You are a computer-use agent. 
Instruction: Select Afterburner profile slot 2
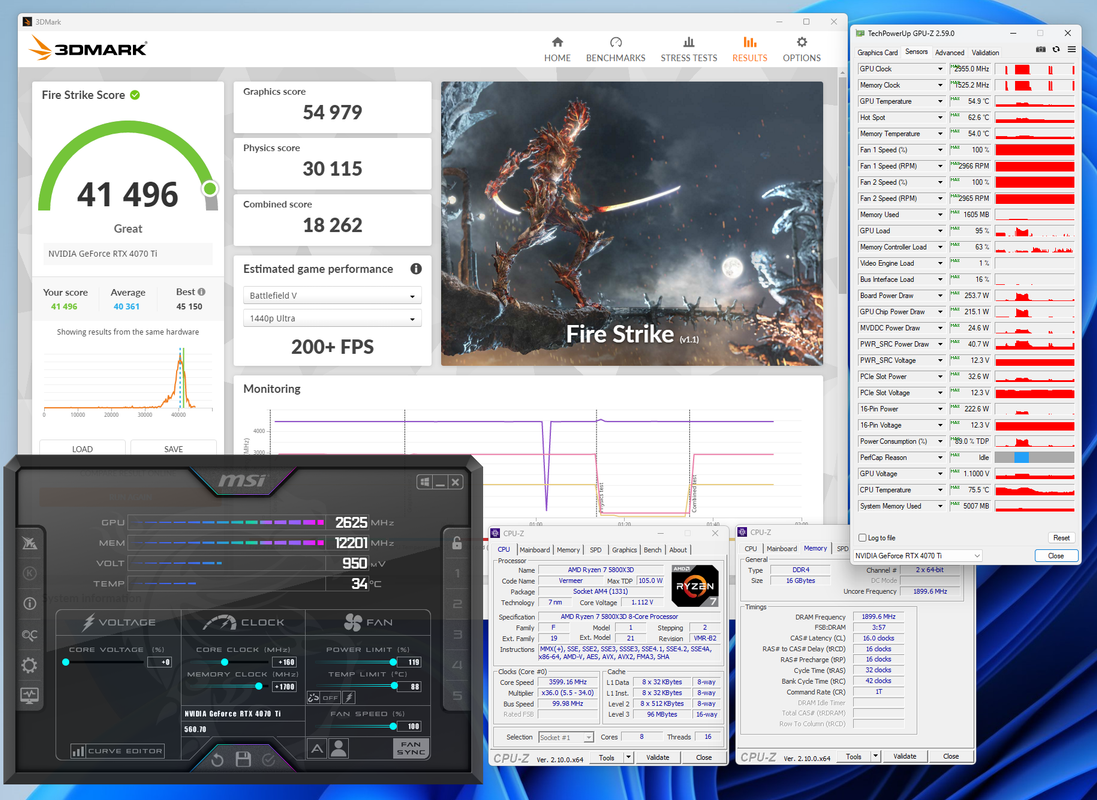click(457, 604)
